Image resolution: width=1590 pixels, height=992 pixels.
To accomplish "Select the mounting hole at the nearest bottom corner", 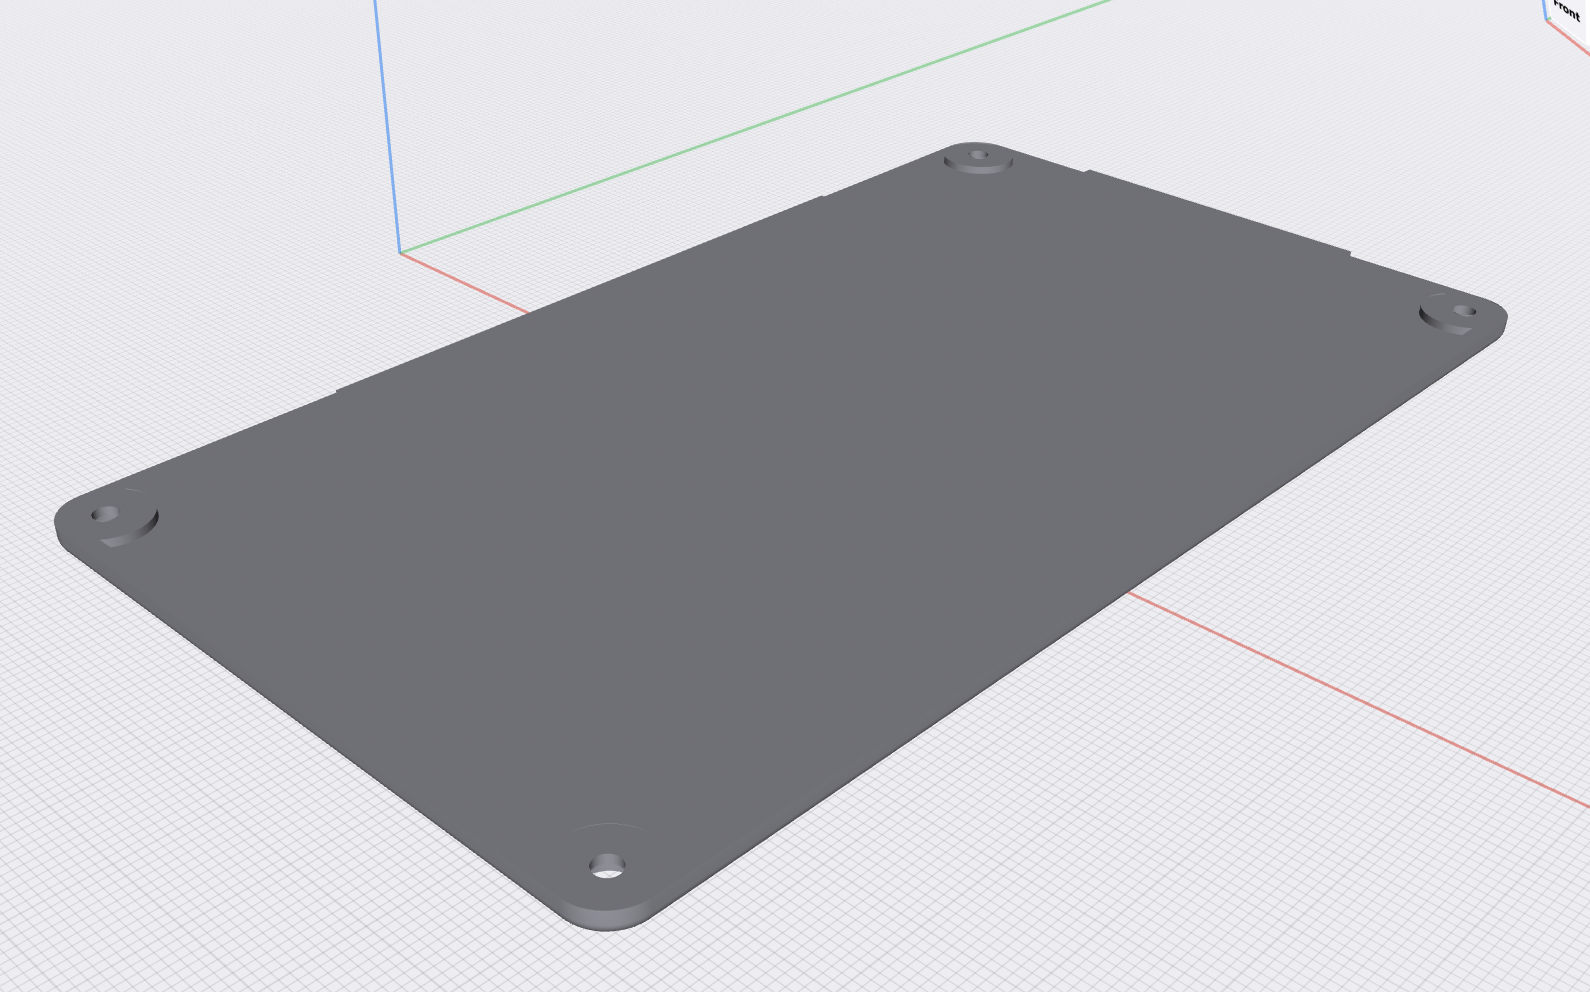I will [x=607, y=866].
